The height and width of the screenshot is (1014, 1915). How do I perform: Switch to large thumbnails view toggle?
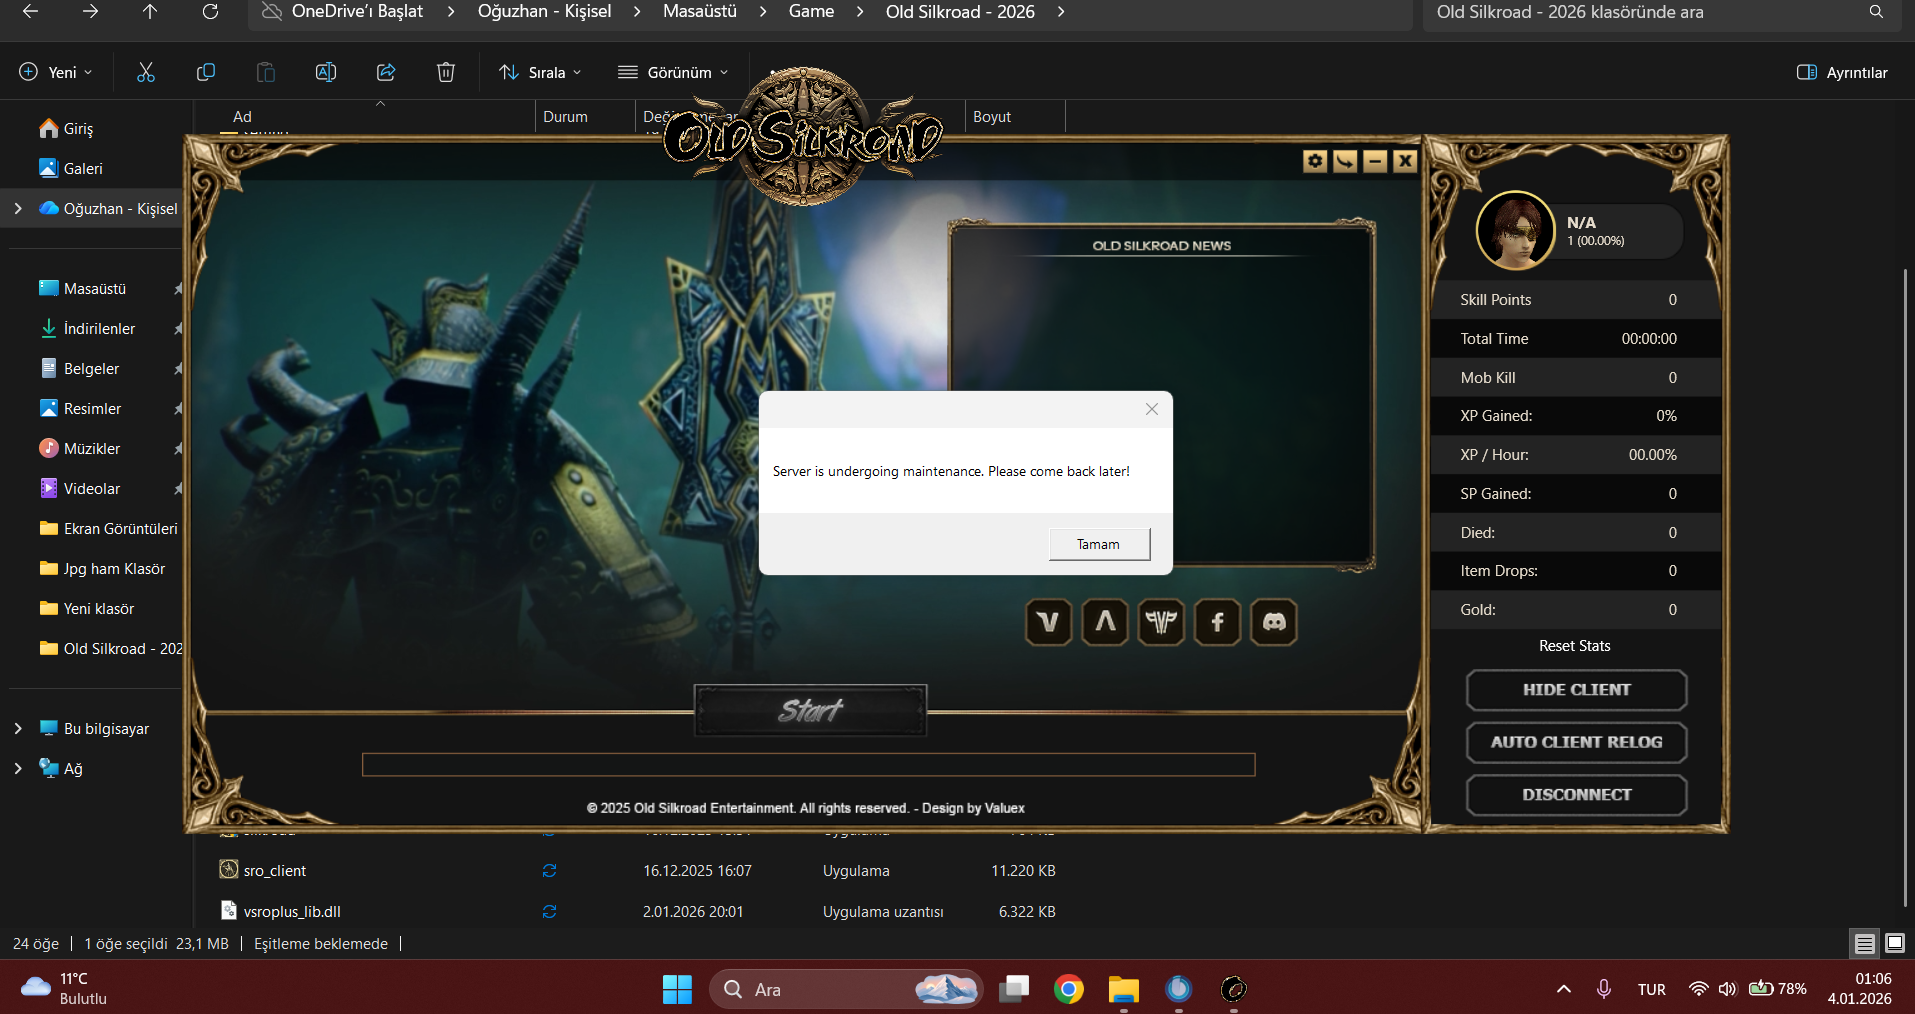pos(1894,943)
